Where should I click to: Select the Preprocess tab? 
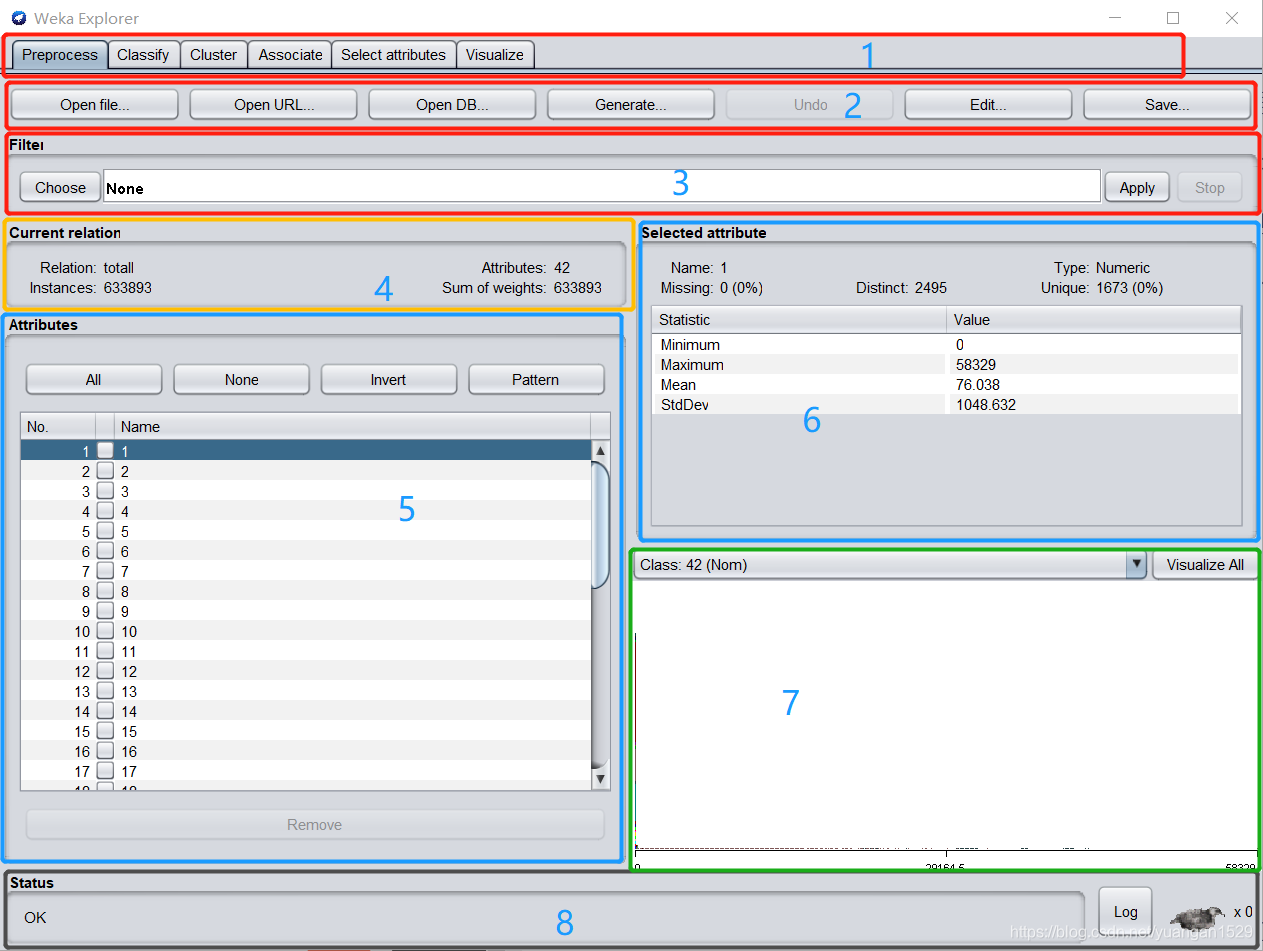tap(60, 55)
